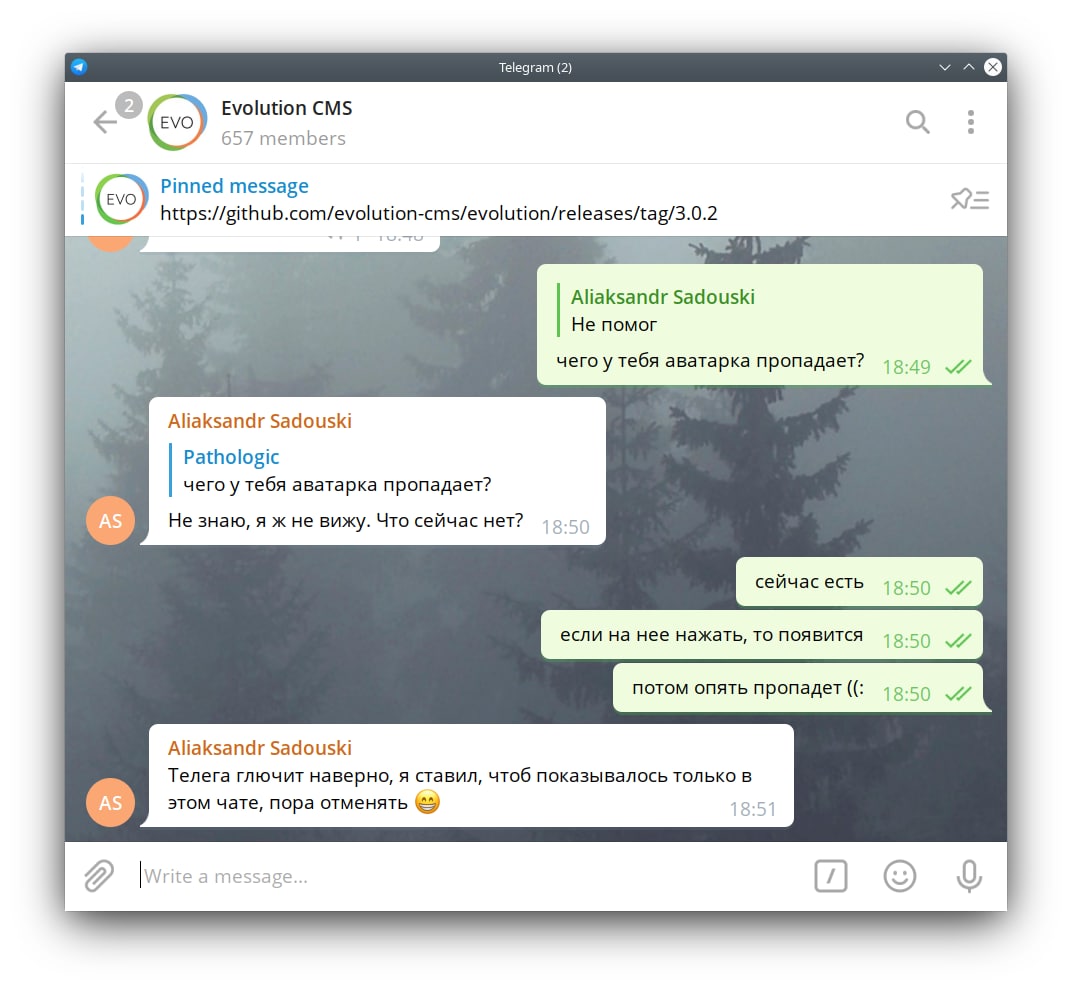Maximize window with title bar up chevron
Image resolution: width=1072 pixels, height=988 pixels.
click(969, 67)
